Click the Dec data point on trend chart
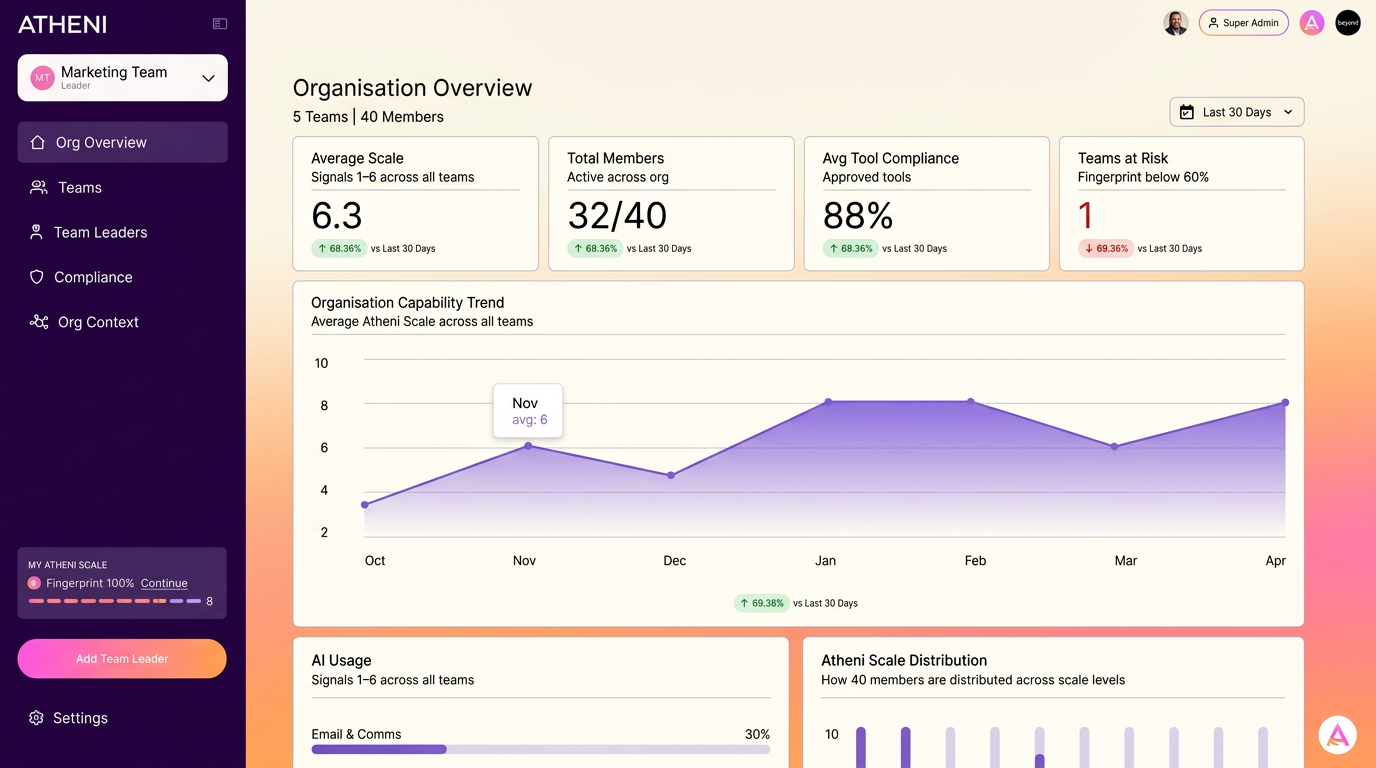The height and width of the screenshot is (768, 1376). point(671,475)
